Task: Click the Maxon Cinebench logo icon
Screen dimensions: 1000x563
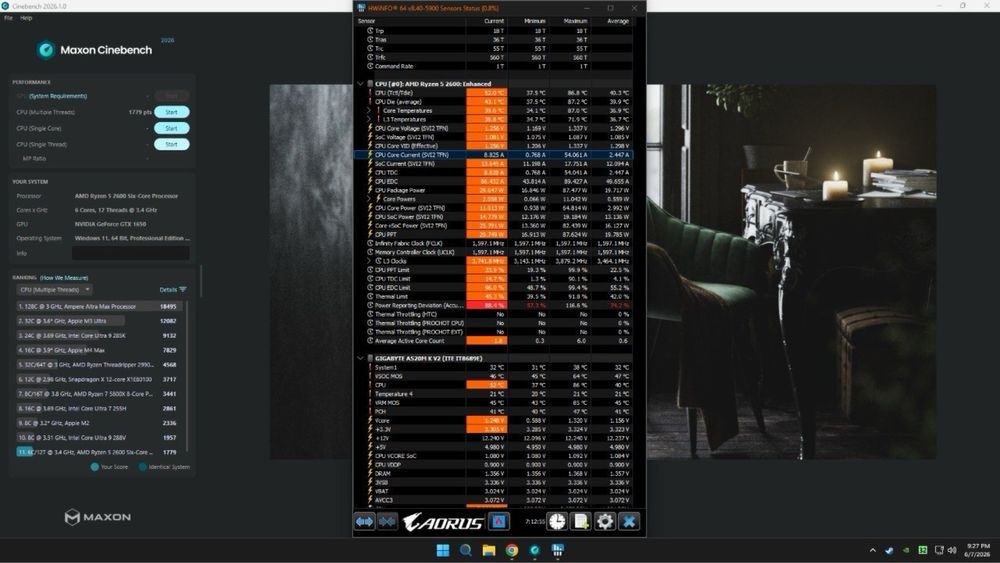Action: pyautogui.click(x=46, y=50)
